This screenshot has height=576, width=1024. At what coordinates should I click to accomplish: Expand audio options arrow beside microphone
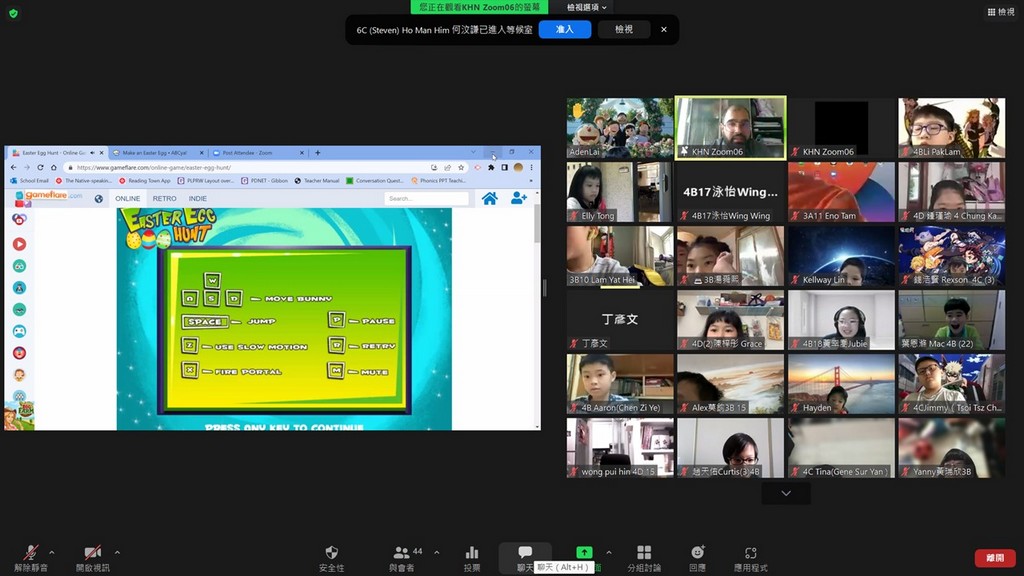click(x=52, y=552)
